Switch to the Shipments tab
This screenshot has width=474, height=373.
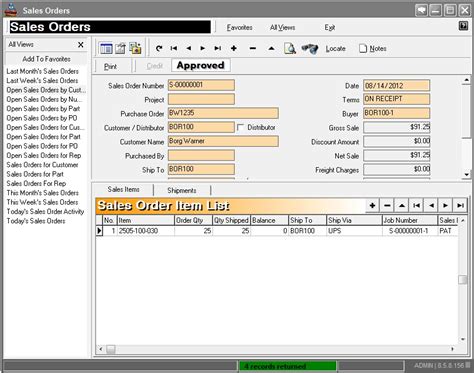pyautogui.click(x=182, y=190)
